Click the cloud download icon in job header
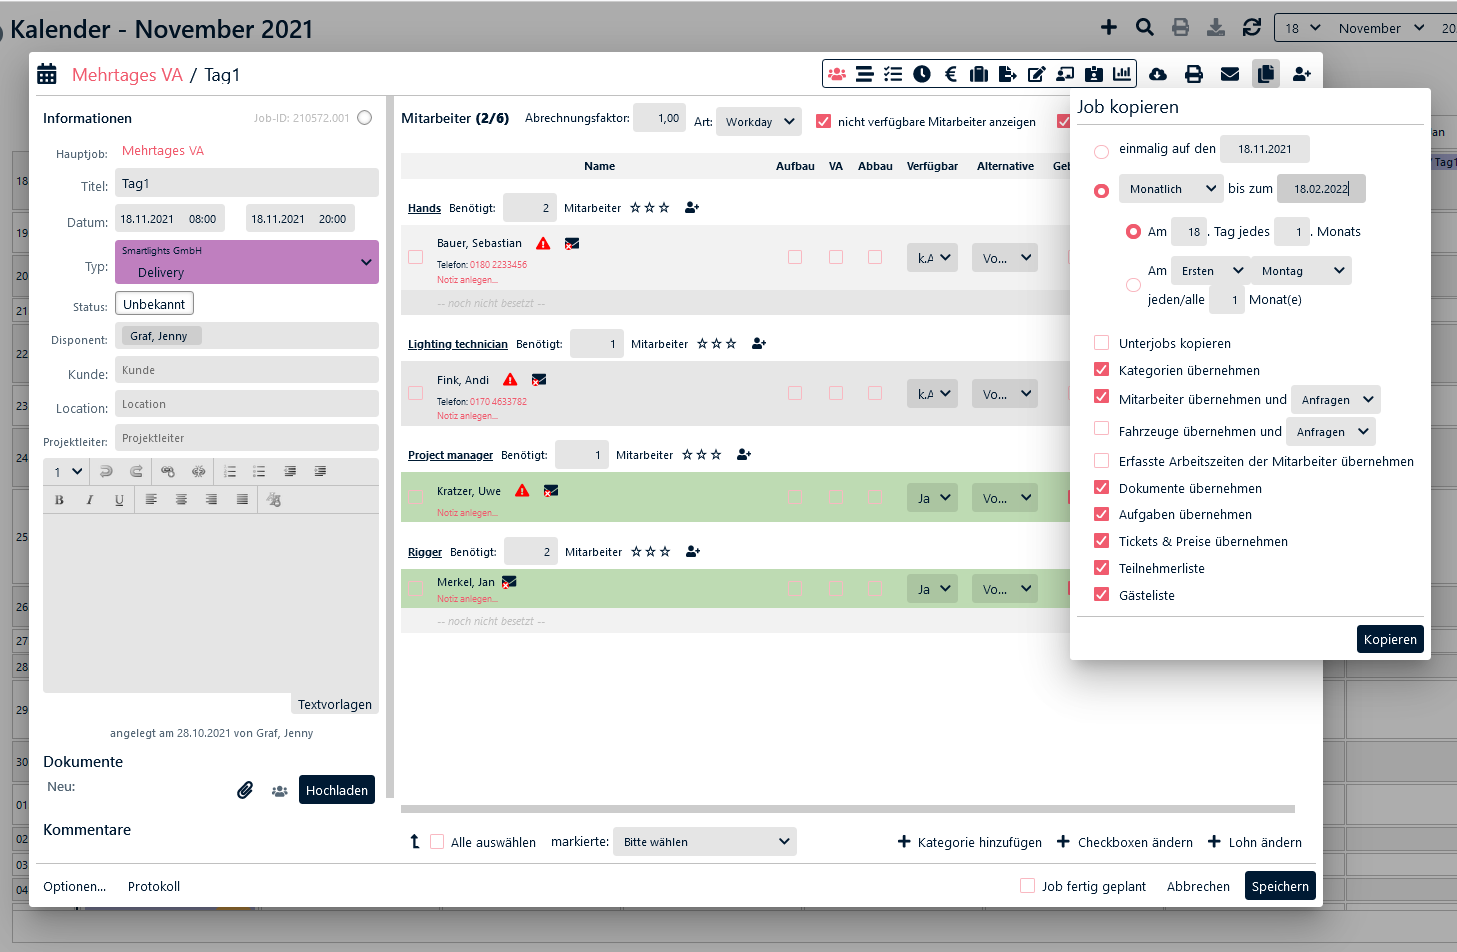Screen dimensions: 1457x952 1158,74
